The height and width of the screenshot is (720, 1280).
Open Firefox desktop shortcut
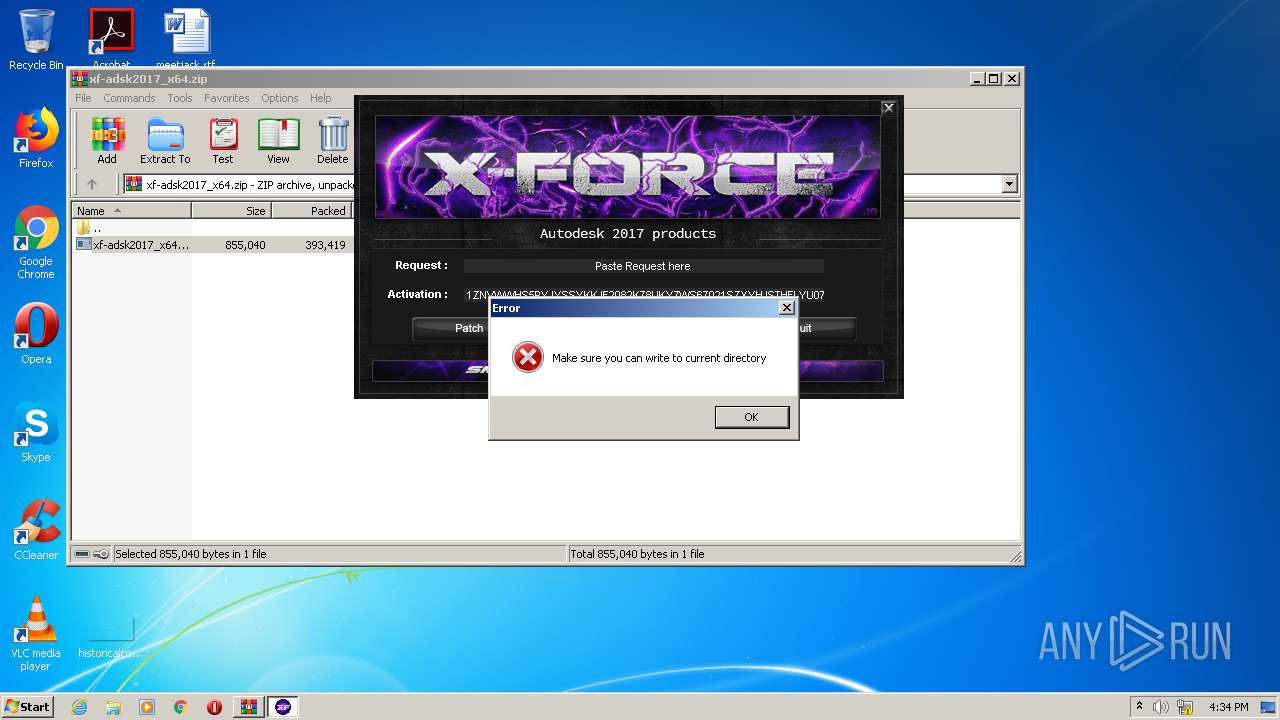pos(36,138)
